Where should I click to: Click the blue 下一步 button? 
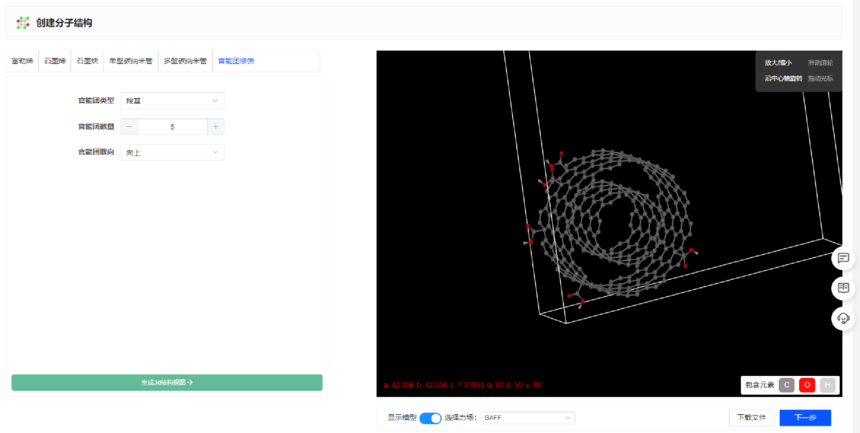(805, 418)
